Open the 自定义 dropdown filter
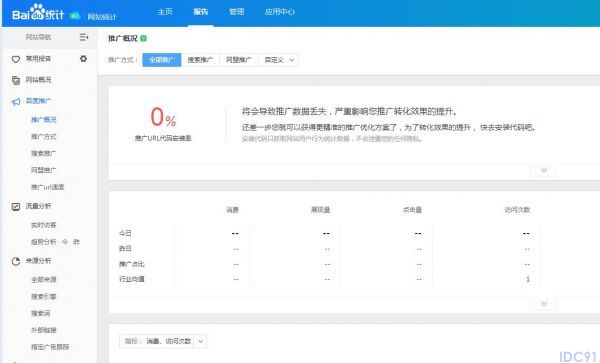Screen dimensions: 600x363 click(279, 60)
